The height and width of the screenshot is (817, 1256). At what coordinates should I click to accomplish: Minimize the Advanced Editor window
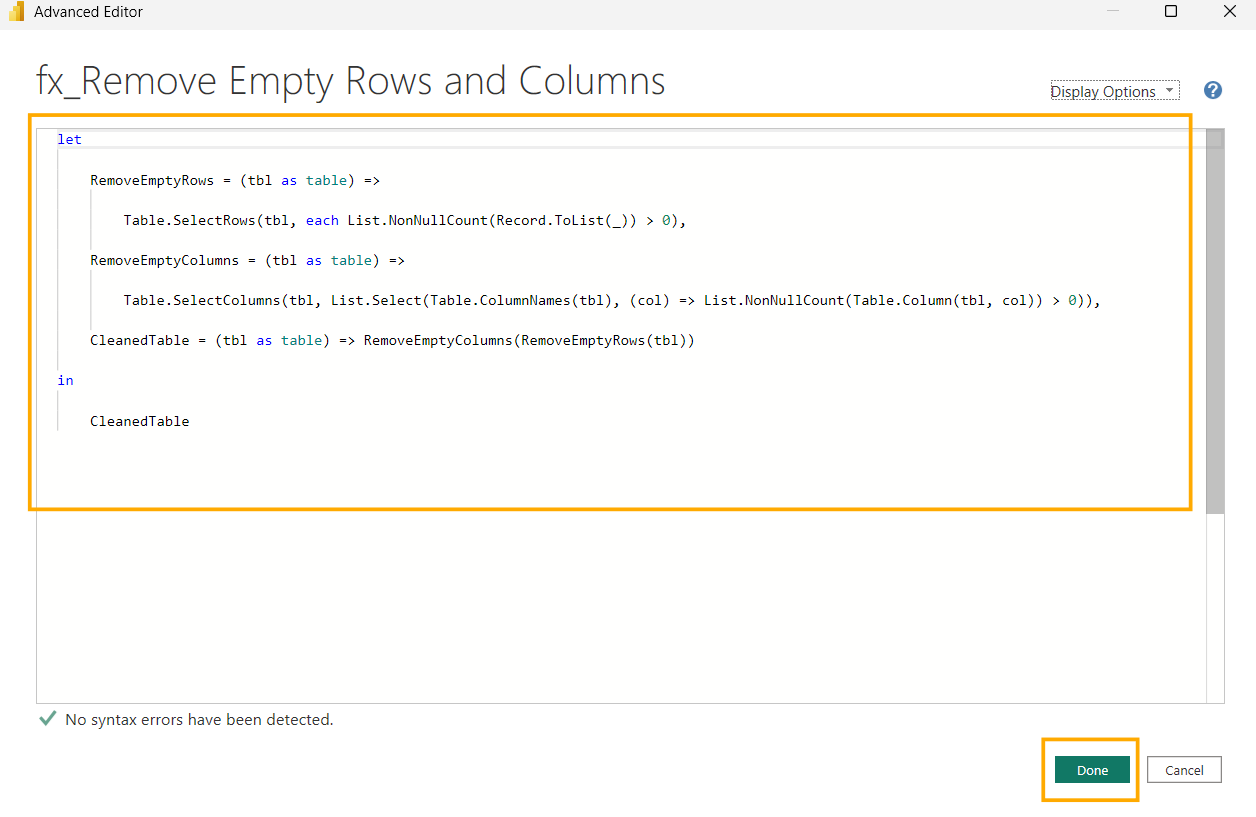coord(1112,12)
